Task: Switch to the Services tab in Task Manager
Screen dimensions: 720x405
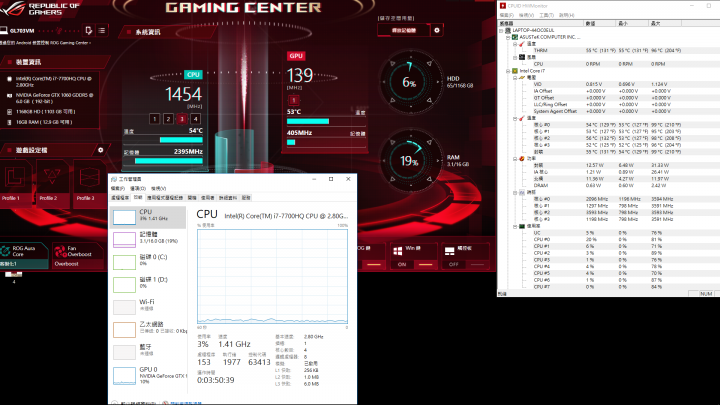Action: pyautogui.click(x=246, y=197)
